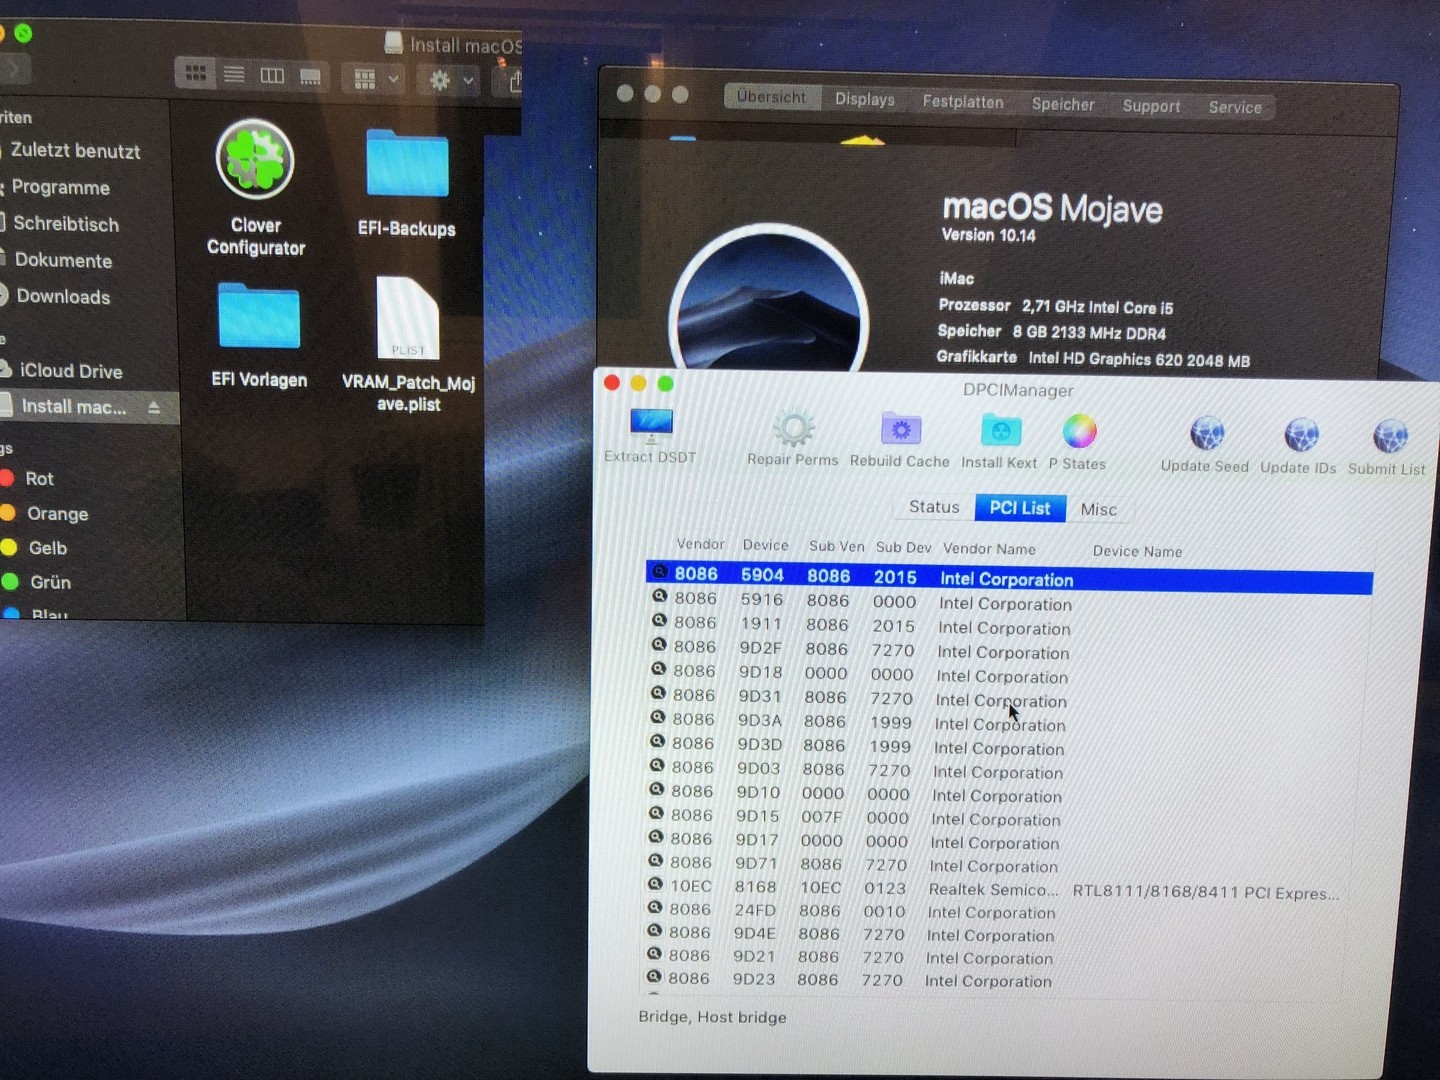The image size is (1440, 1080).
Task: Select the EFI-Backups folder
Action: (x=407, y=163)
